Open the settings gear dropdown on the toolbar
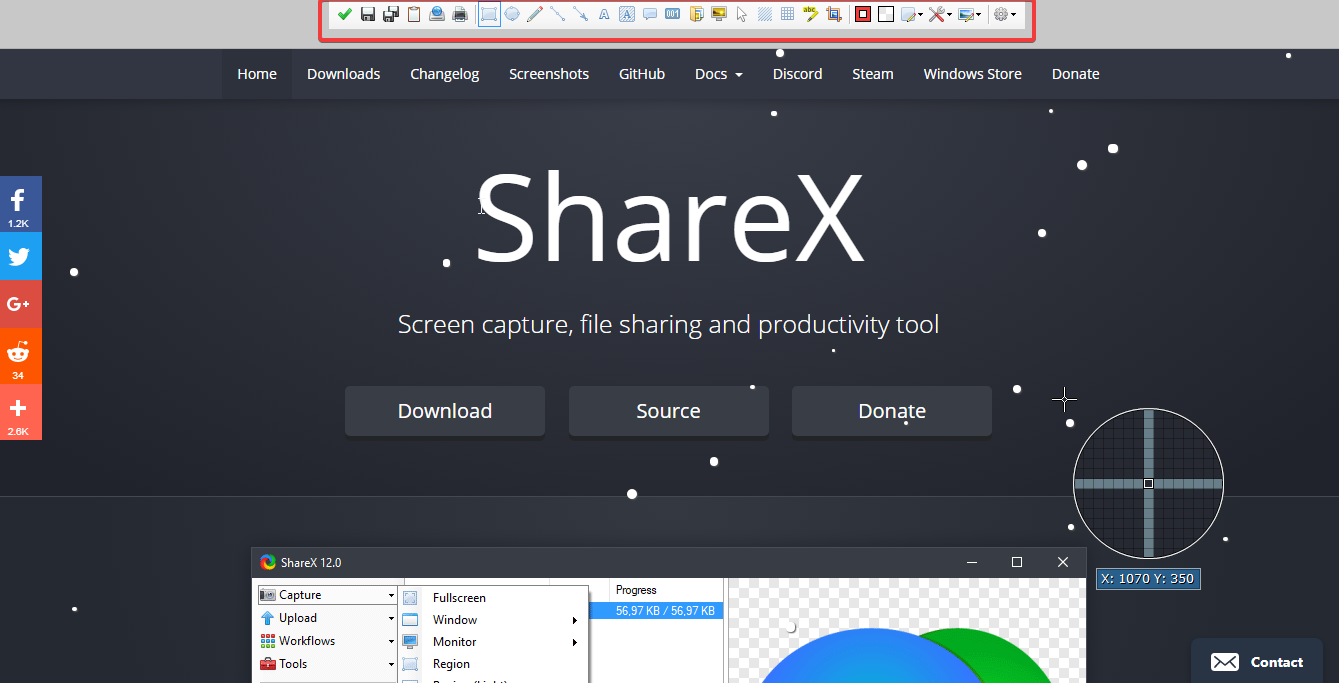 coord(1003,14)
